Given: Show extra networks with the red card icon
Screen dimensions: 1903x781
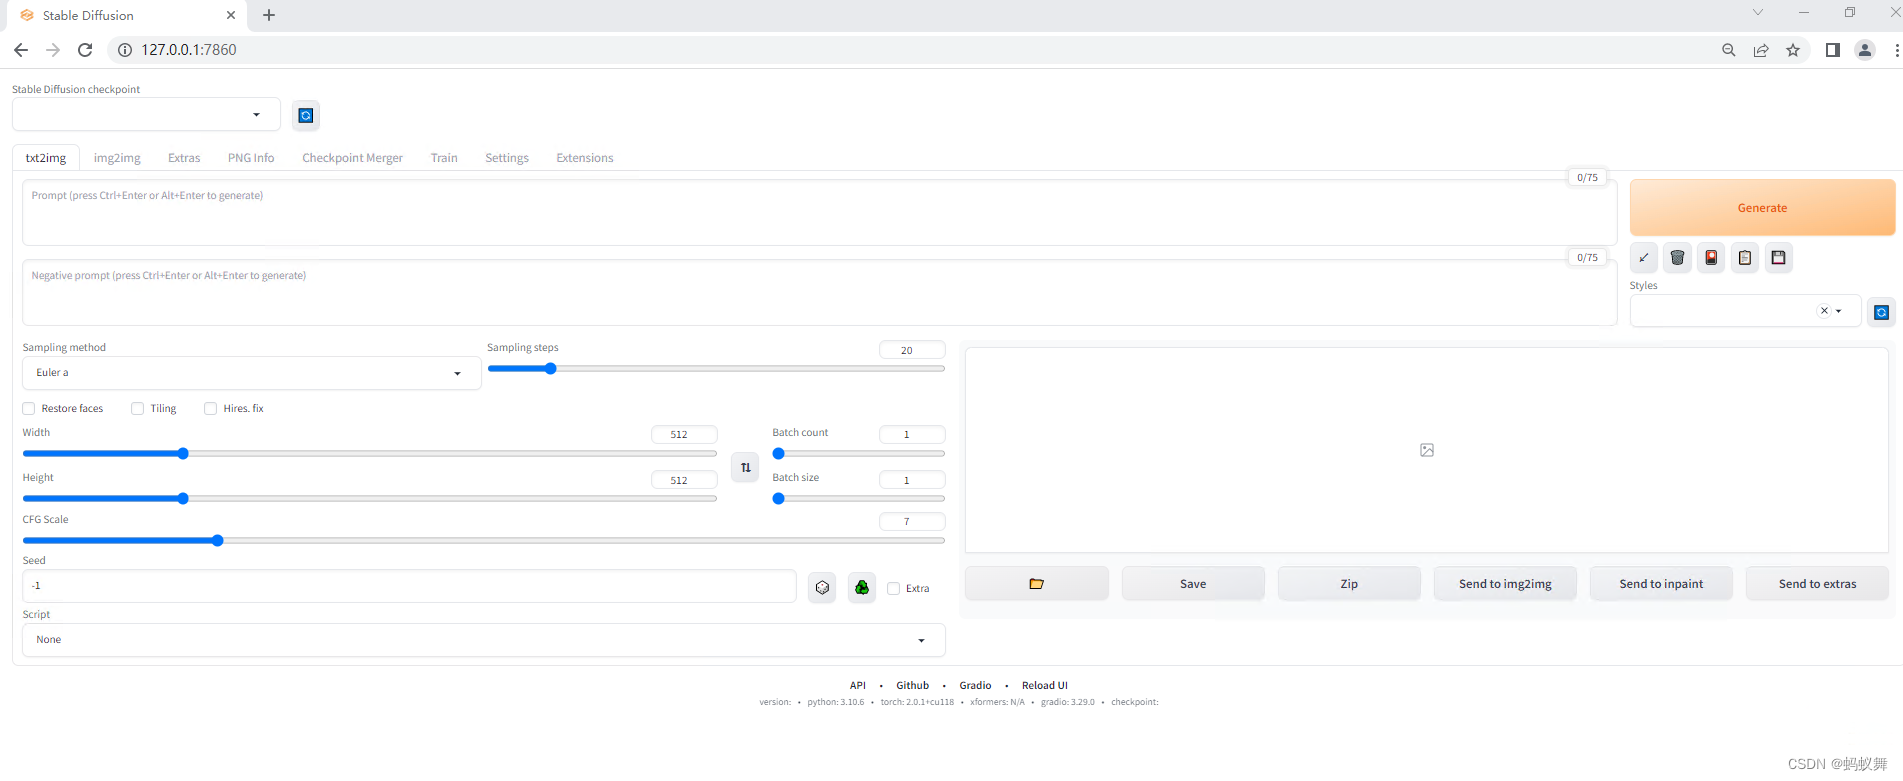Looking at the screenshot, I should coord(1711,258).
